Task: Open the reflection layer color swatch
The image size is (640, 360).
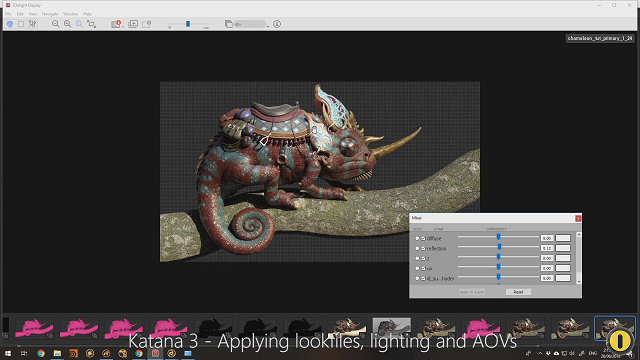Action: pos(563,248)
